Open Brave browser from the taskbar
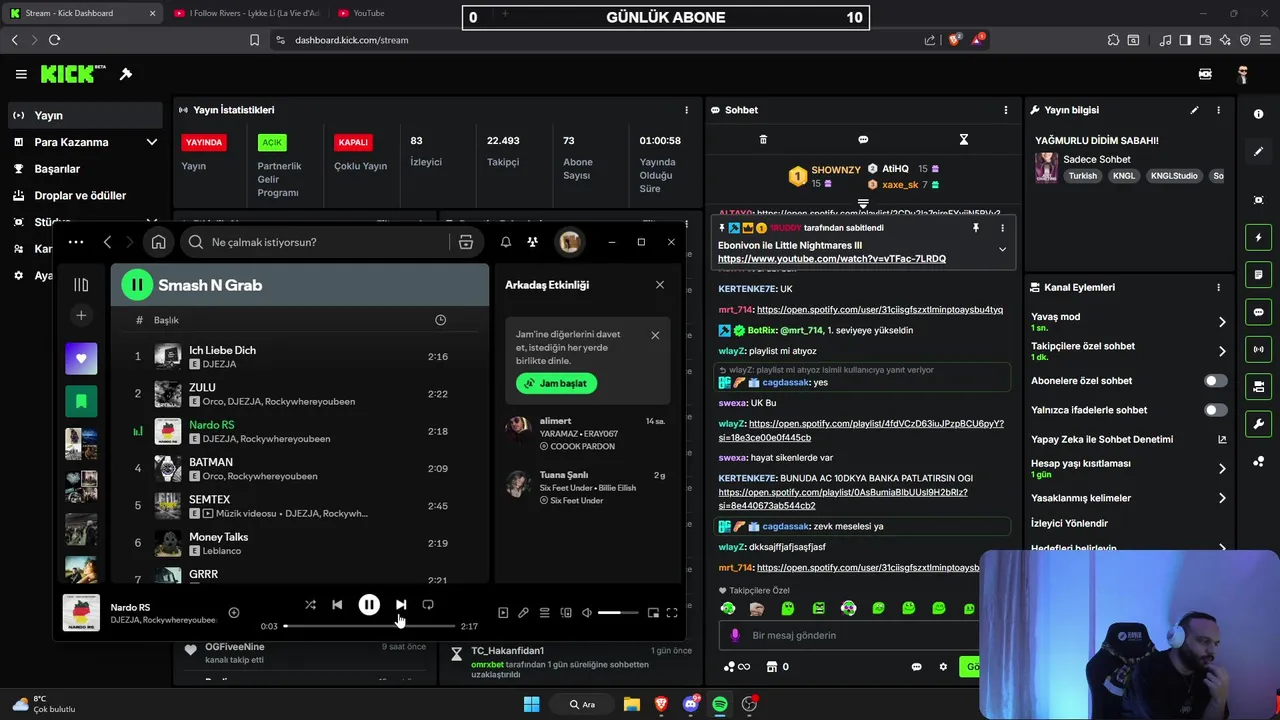This screenshot has width=1280, height=720. pyautogui.click(x=661, y=704)
